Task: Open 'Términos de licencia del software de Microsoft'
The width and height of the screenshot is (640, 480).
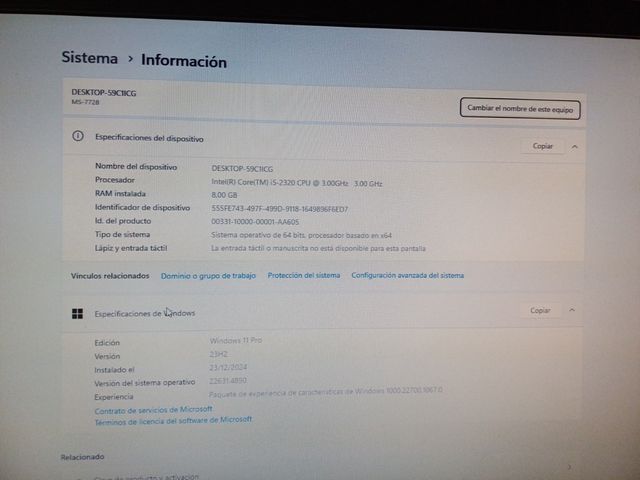Action: pos(173,420)
